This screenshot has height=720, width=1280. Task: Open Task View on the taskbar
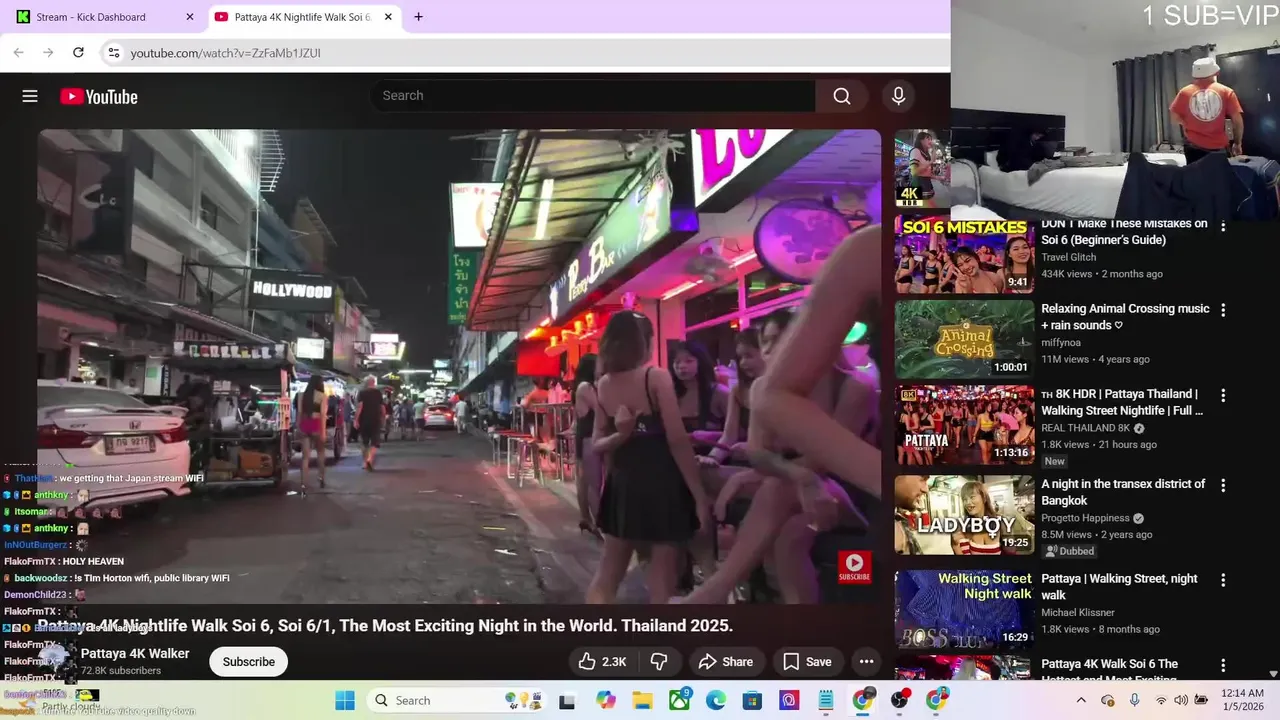click(x=567, y=700)
